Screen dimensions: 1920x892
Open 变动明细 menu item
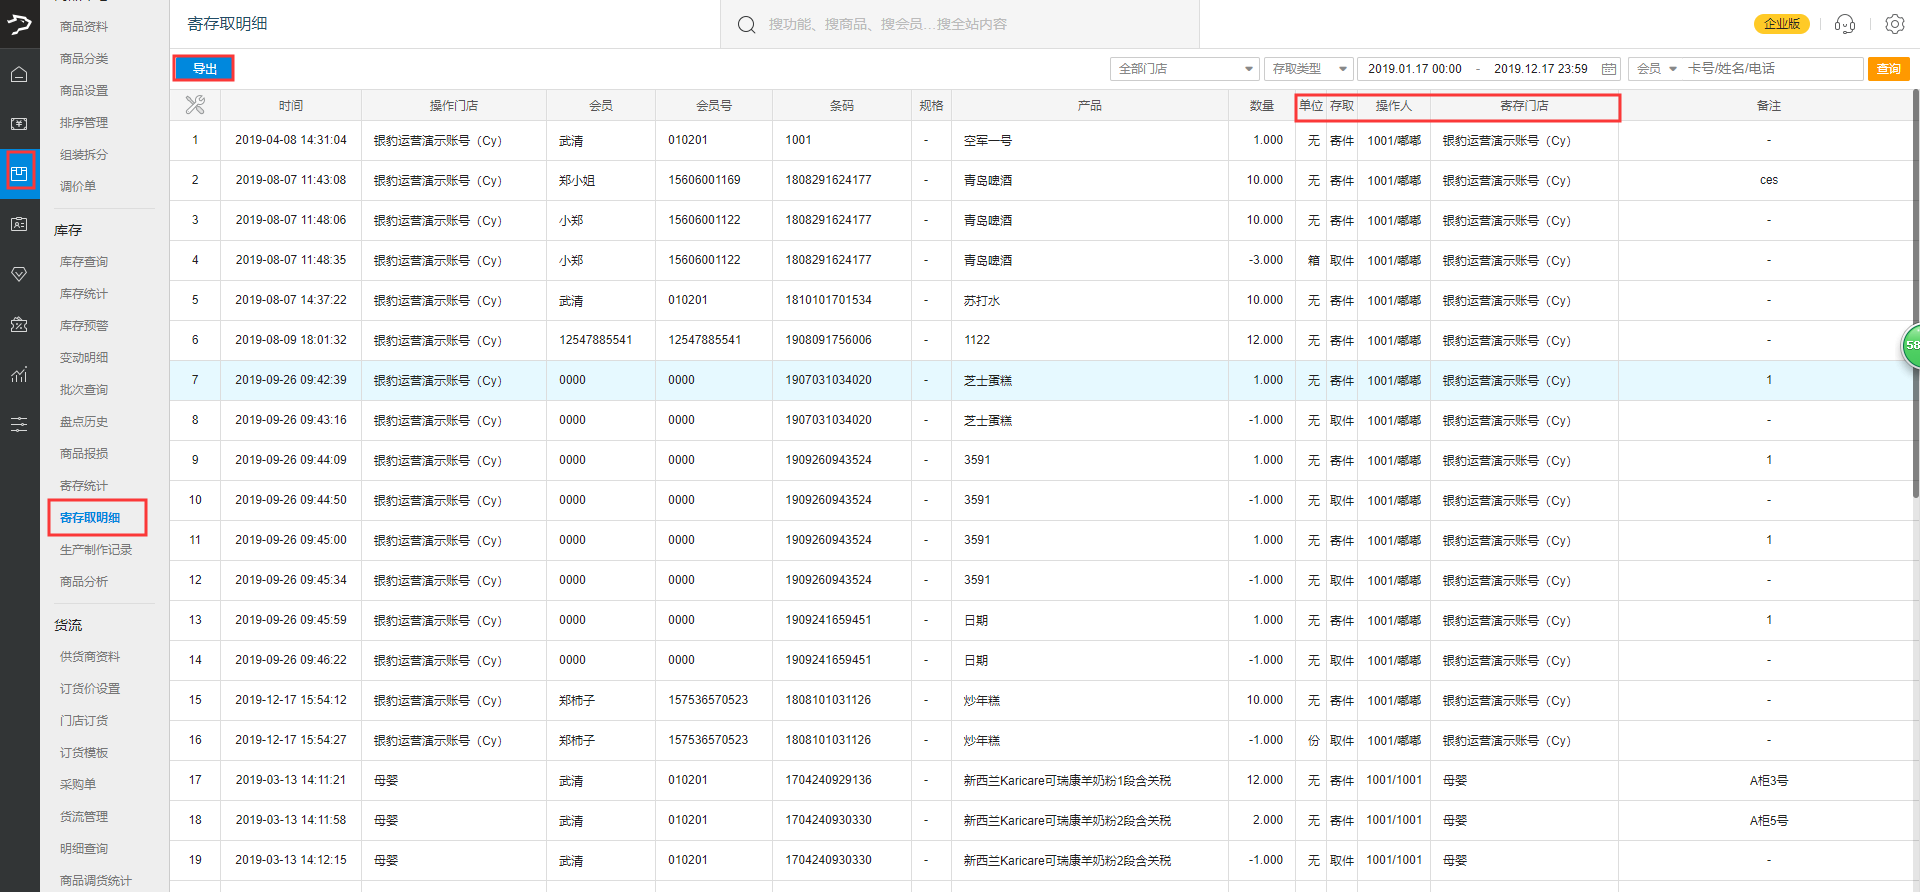(84, 358)
